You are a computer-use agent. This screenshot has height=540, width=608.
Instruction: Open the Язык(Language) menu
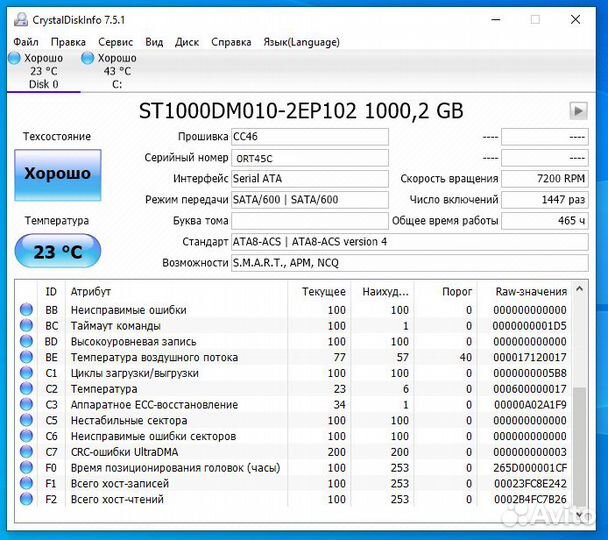301,42
